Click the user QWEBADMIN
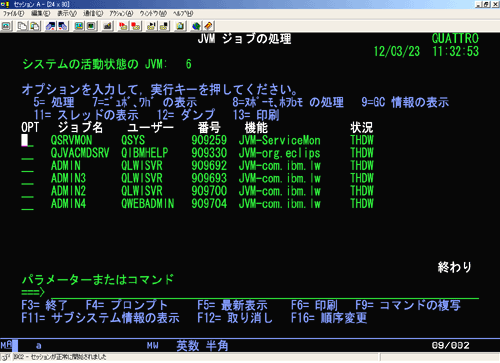This screenshot has width=500, height=363. [x=148, y=204]
